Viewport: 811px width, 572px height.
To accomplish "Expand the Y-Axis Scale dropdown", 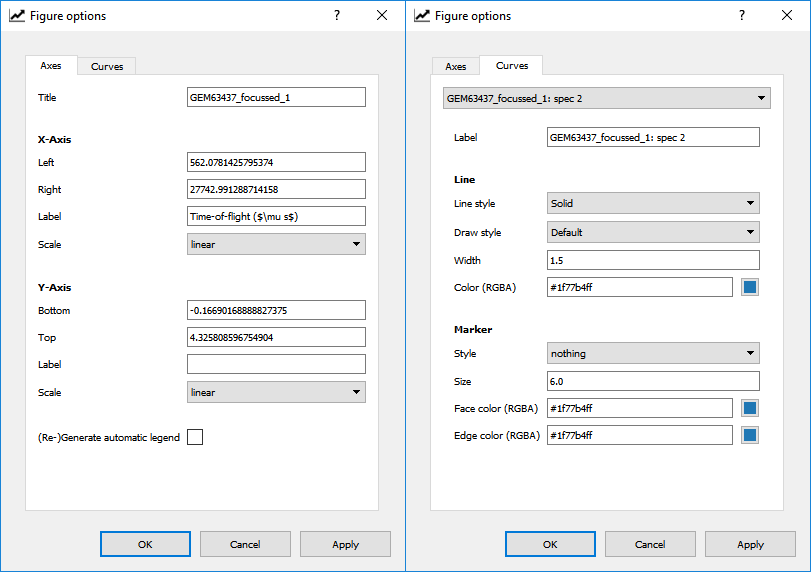I will (276, 392).
